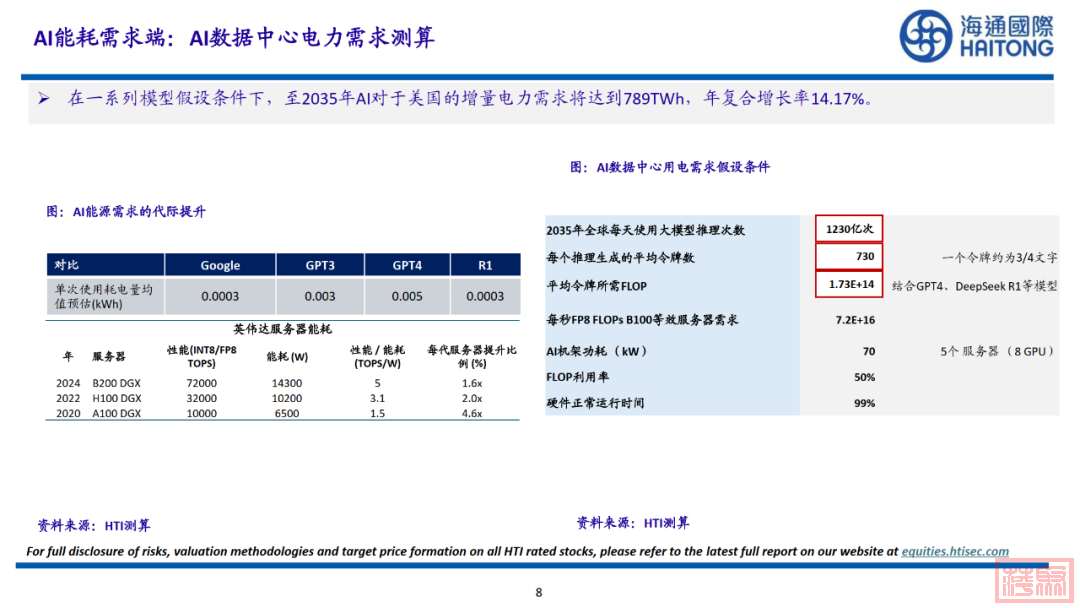Click the Haitong swirl logo icon

(925, 37)
